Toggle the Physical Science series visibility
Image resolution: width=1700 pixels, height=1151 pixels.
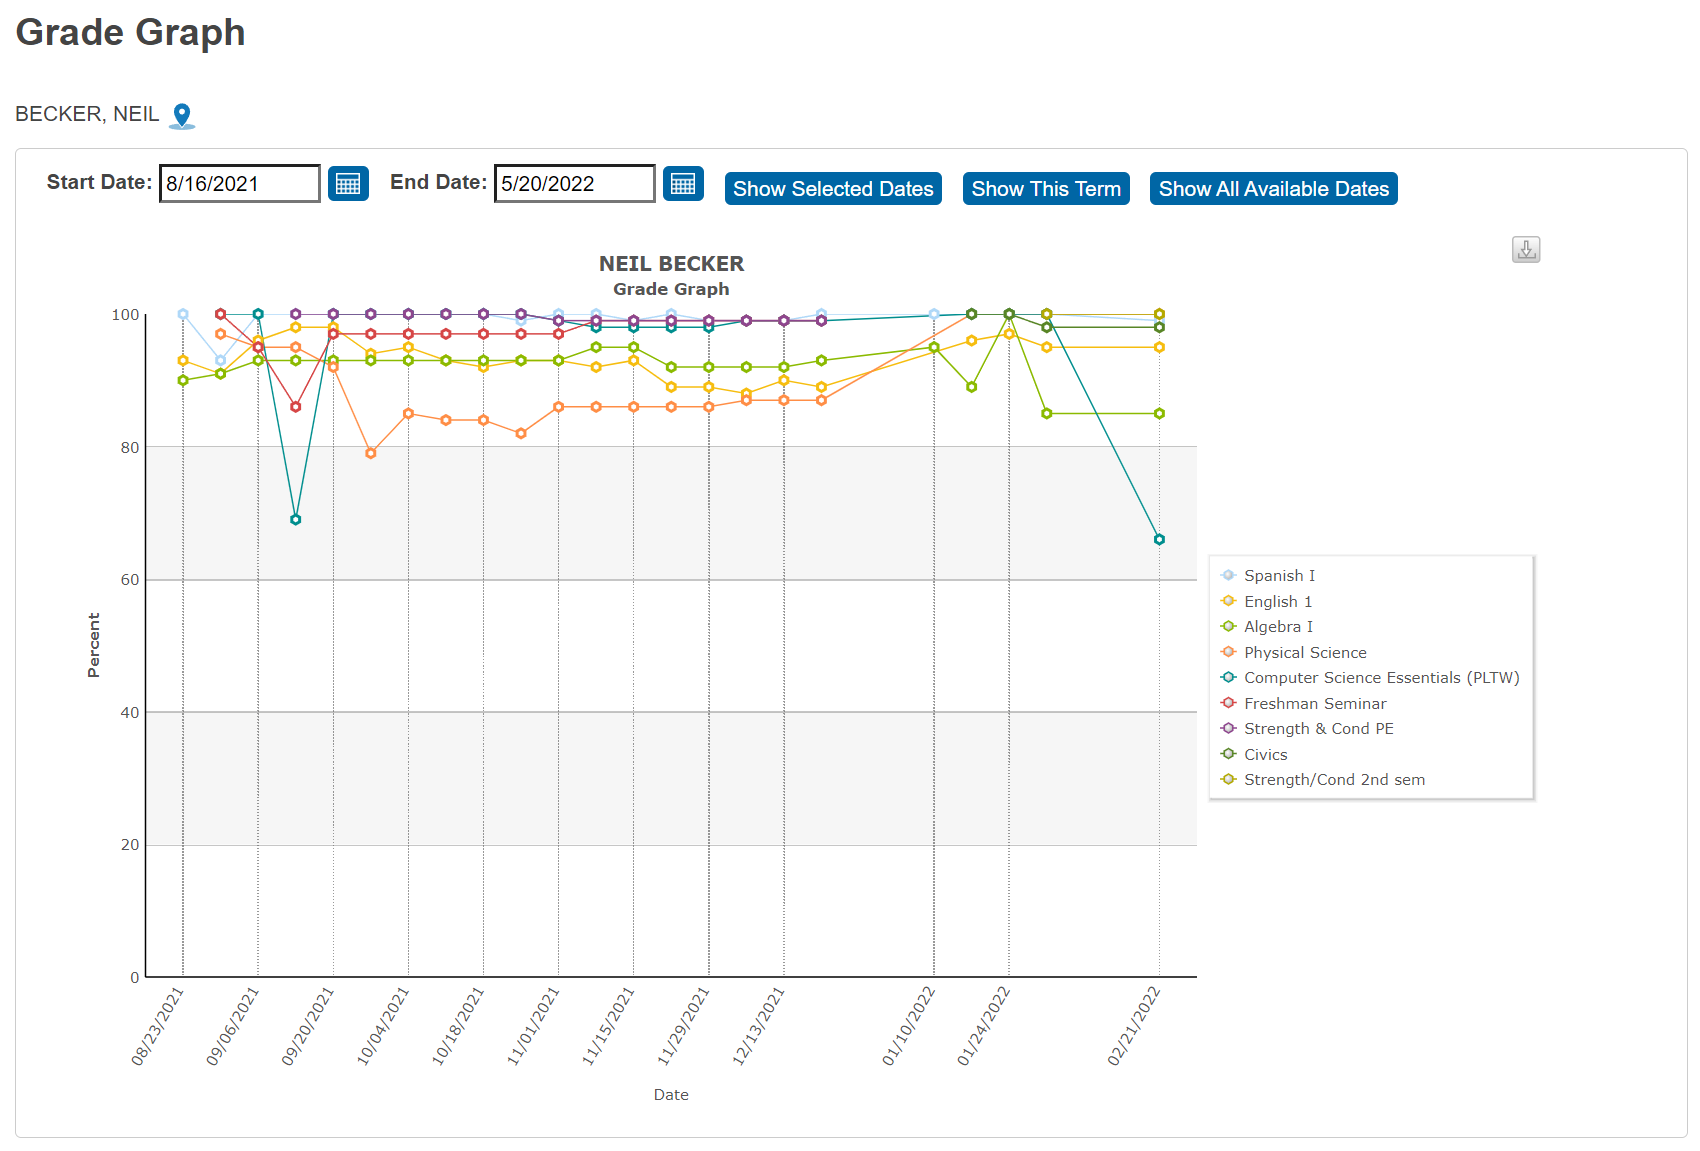click(x=1226, y=652)
